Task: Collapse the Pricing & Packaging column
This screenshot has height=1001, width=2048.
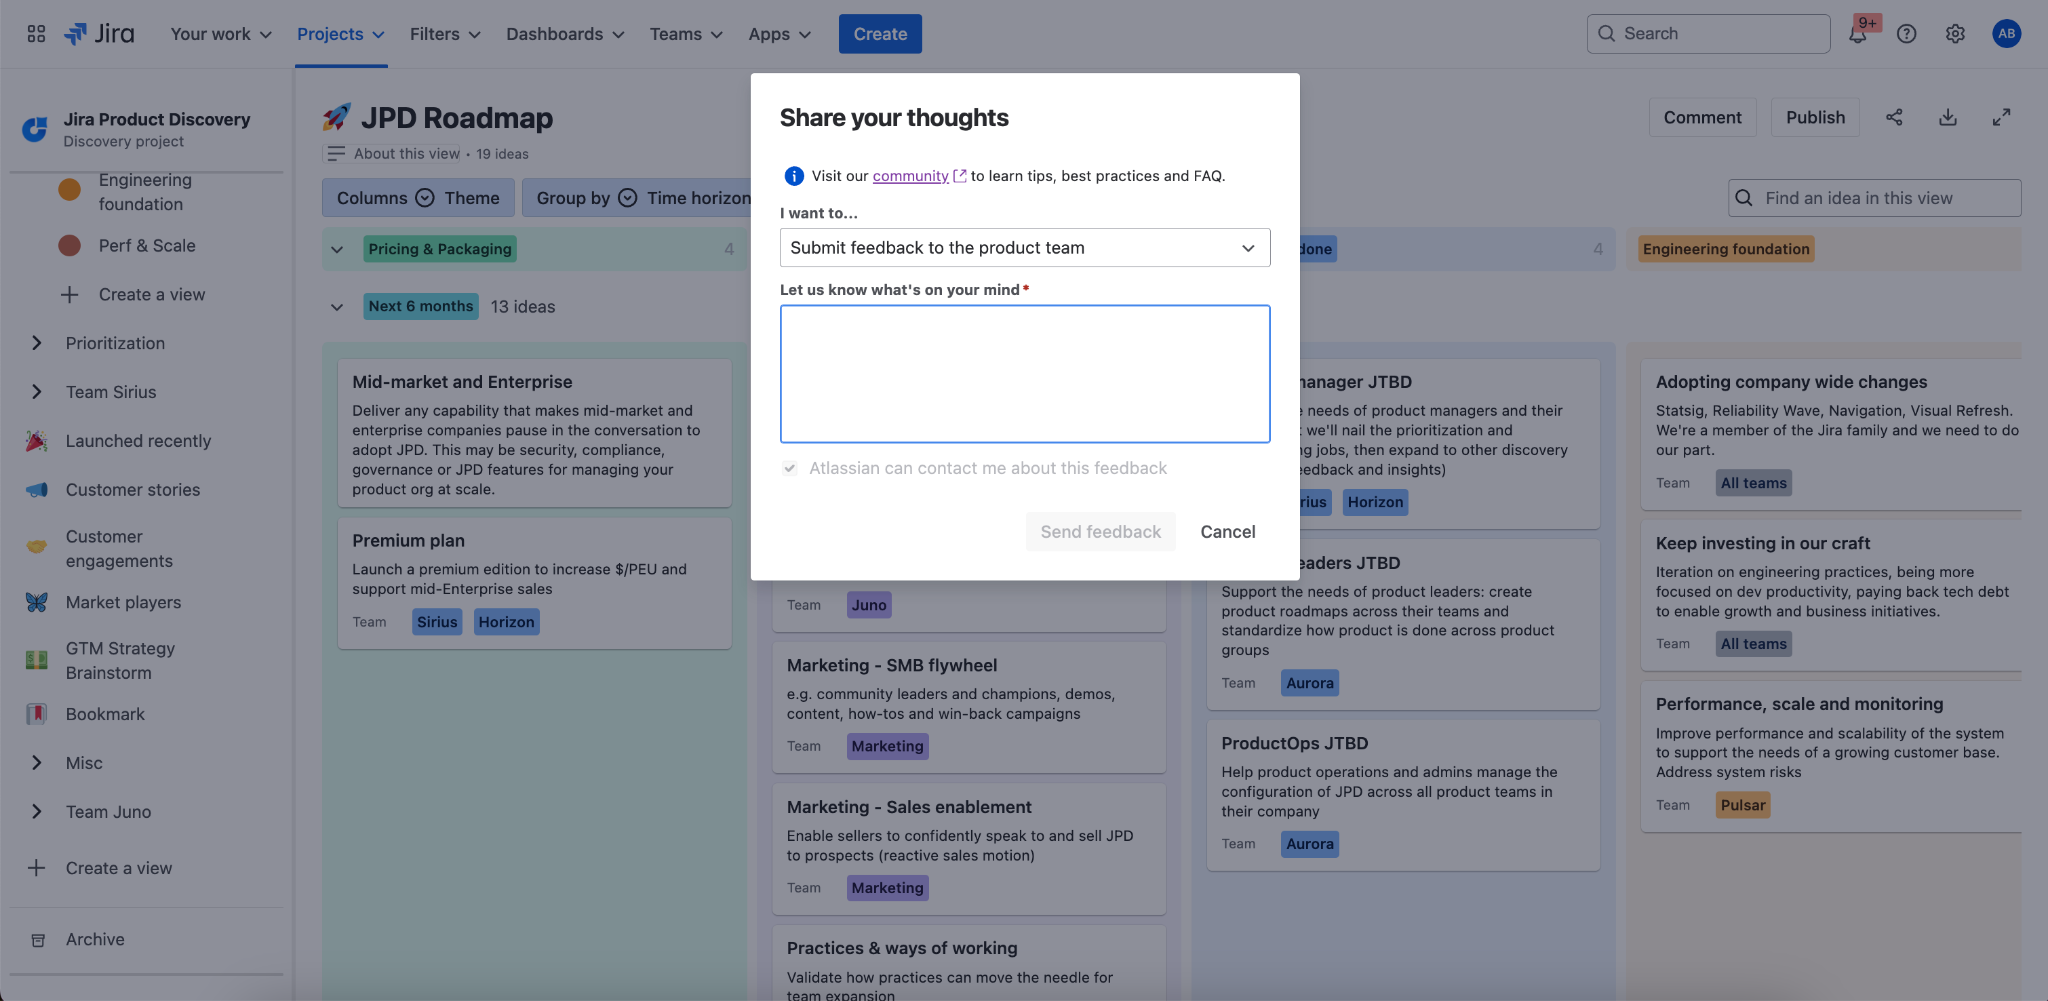Action: (337, 249)
